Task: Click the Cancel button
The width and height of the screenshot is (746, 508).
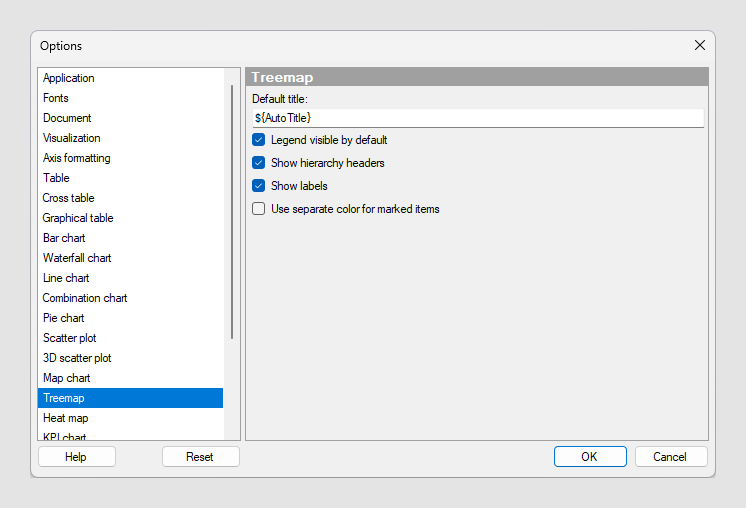Action: coord(670,457)
